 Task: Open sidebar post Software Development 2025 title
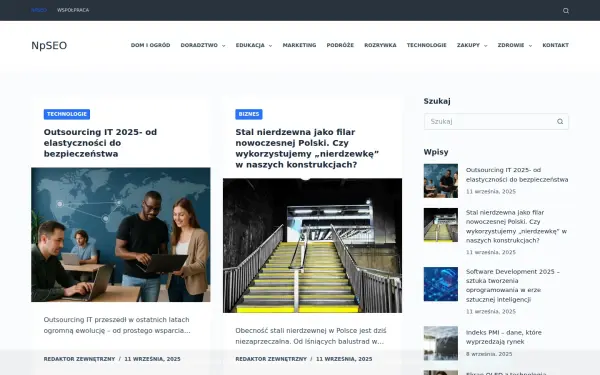(513, 285)
